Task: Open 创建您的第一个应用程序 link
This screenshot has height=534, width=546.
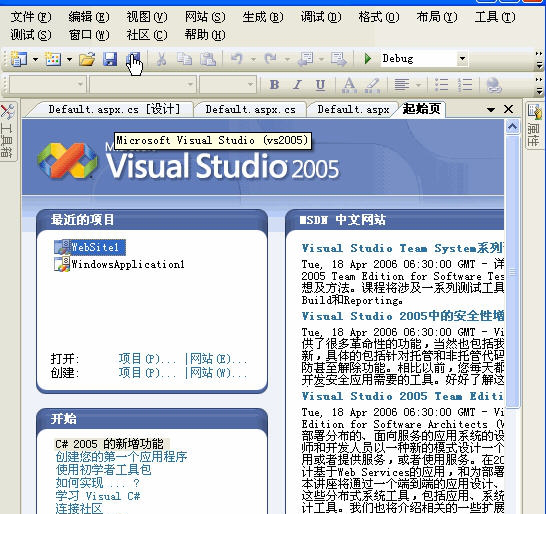Action: tap(121, 457)
